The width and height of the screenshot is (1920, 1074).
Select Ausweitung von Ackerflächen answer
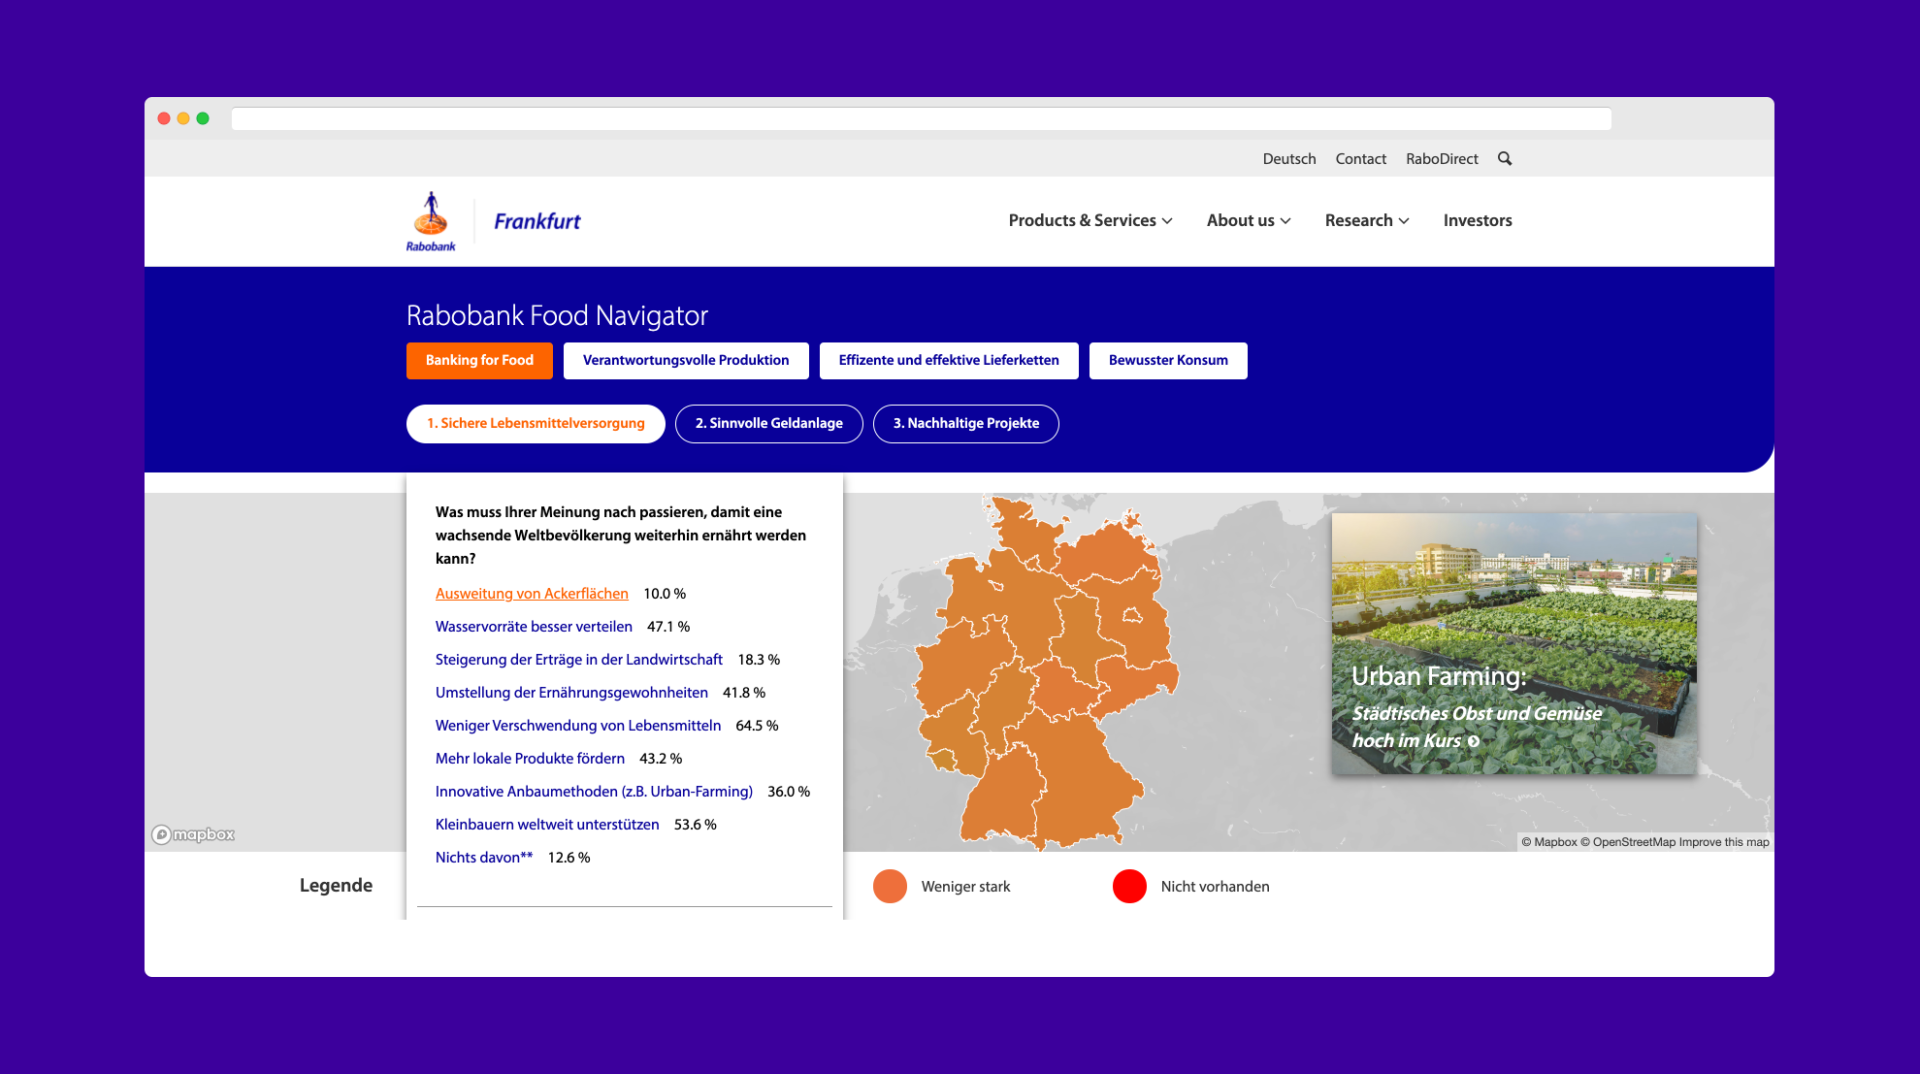pyautogui.click(x=531, y=593)
